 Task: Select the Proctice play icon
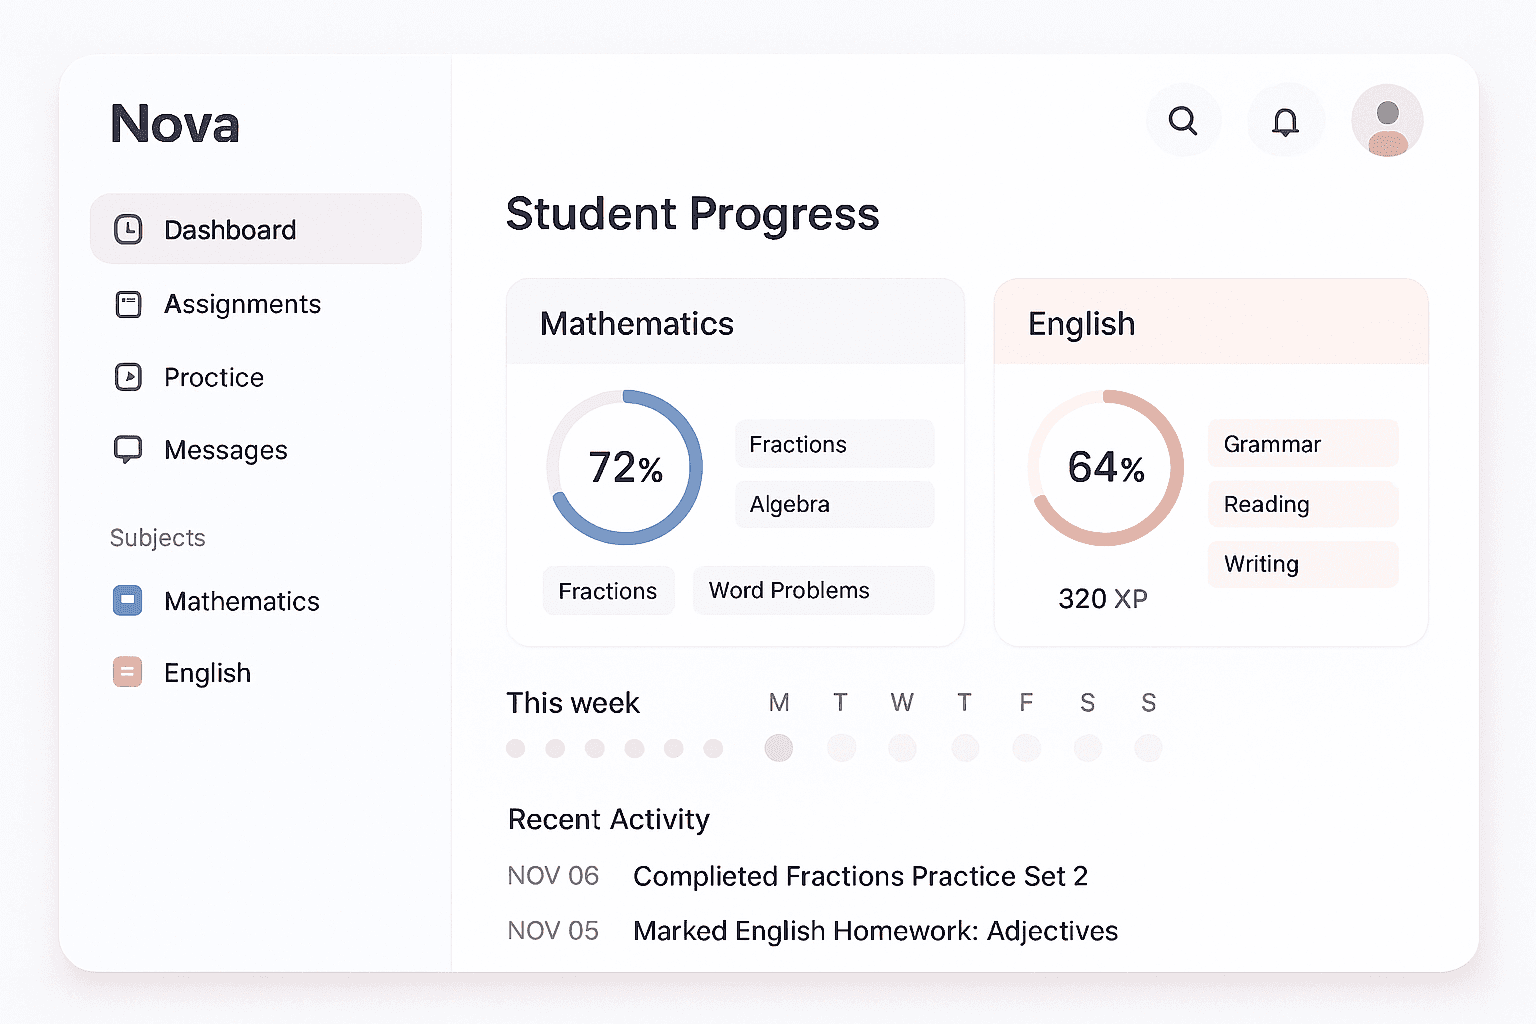(x=129, y=377)
